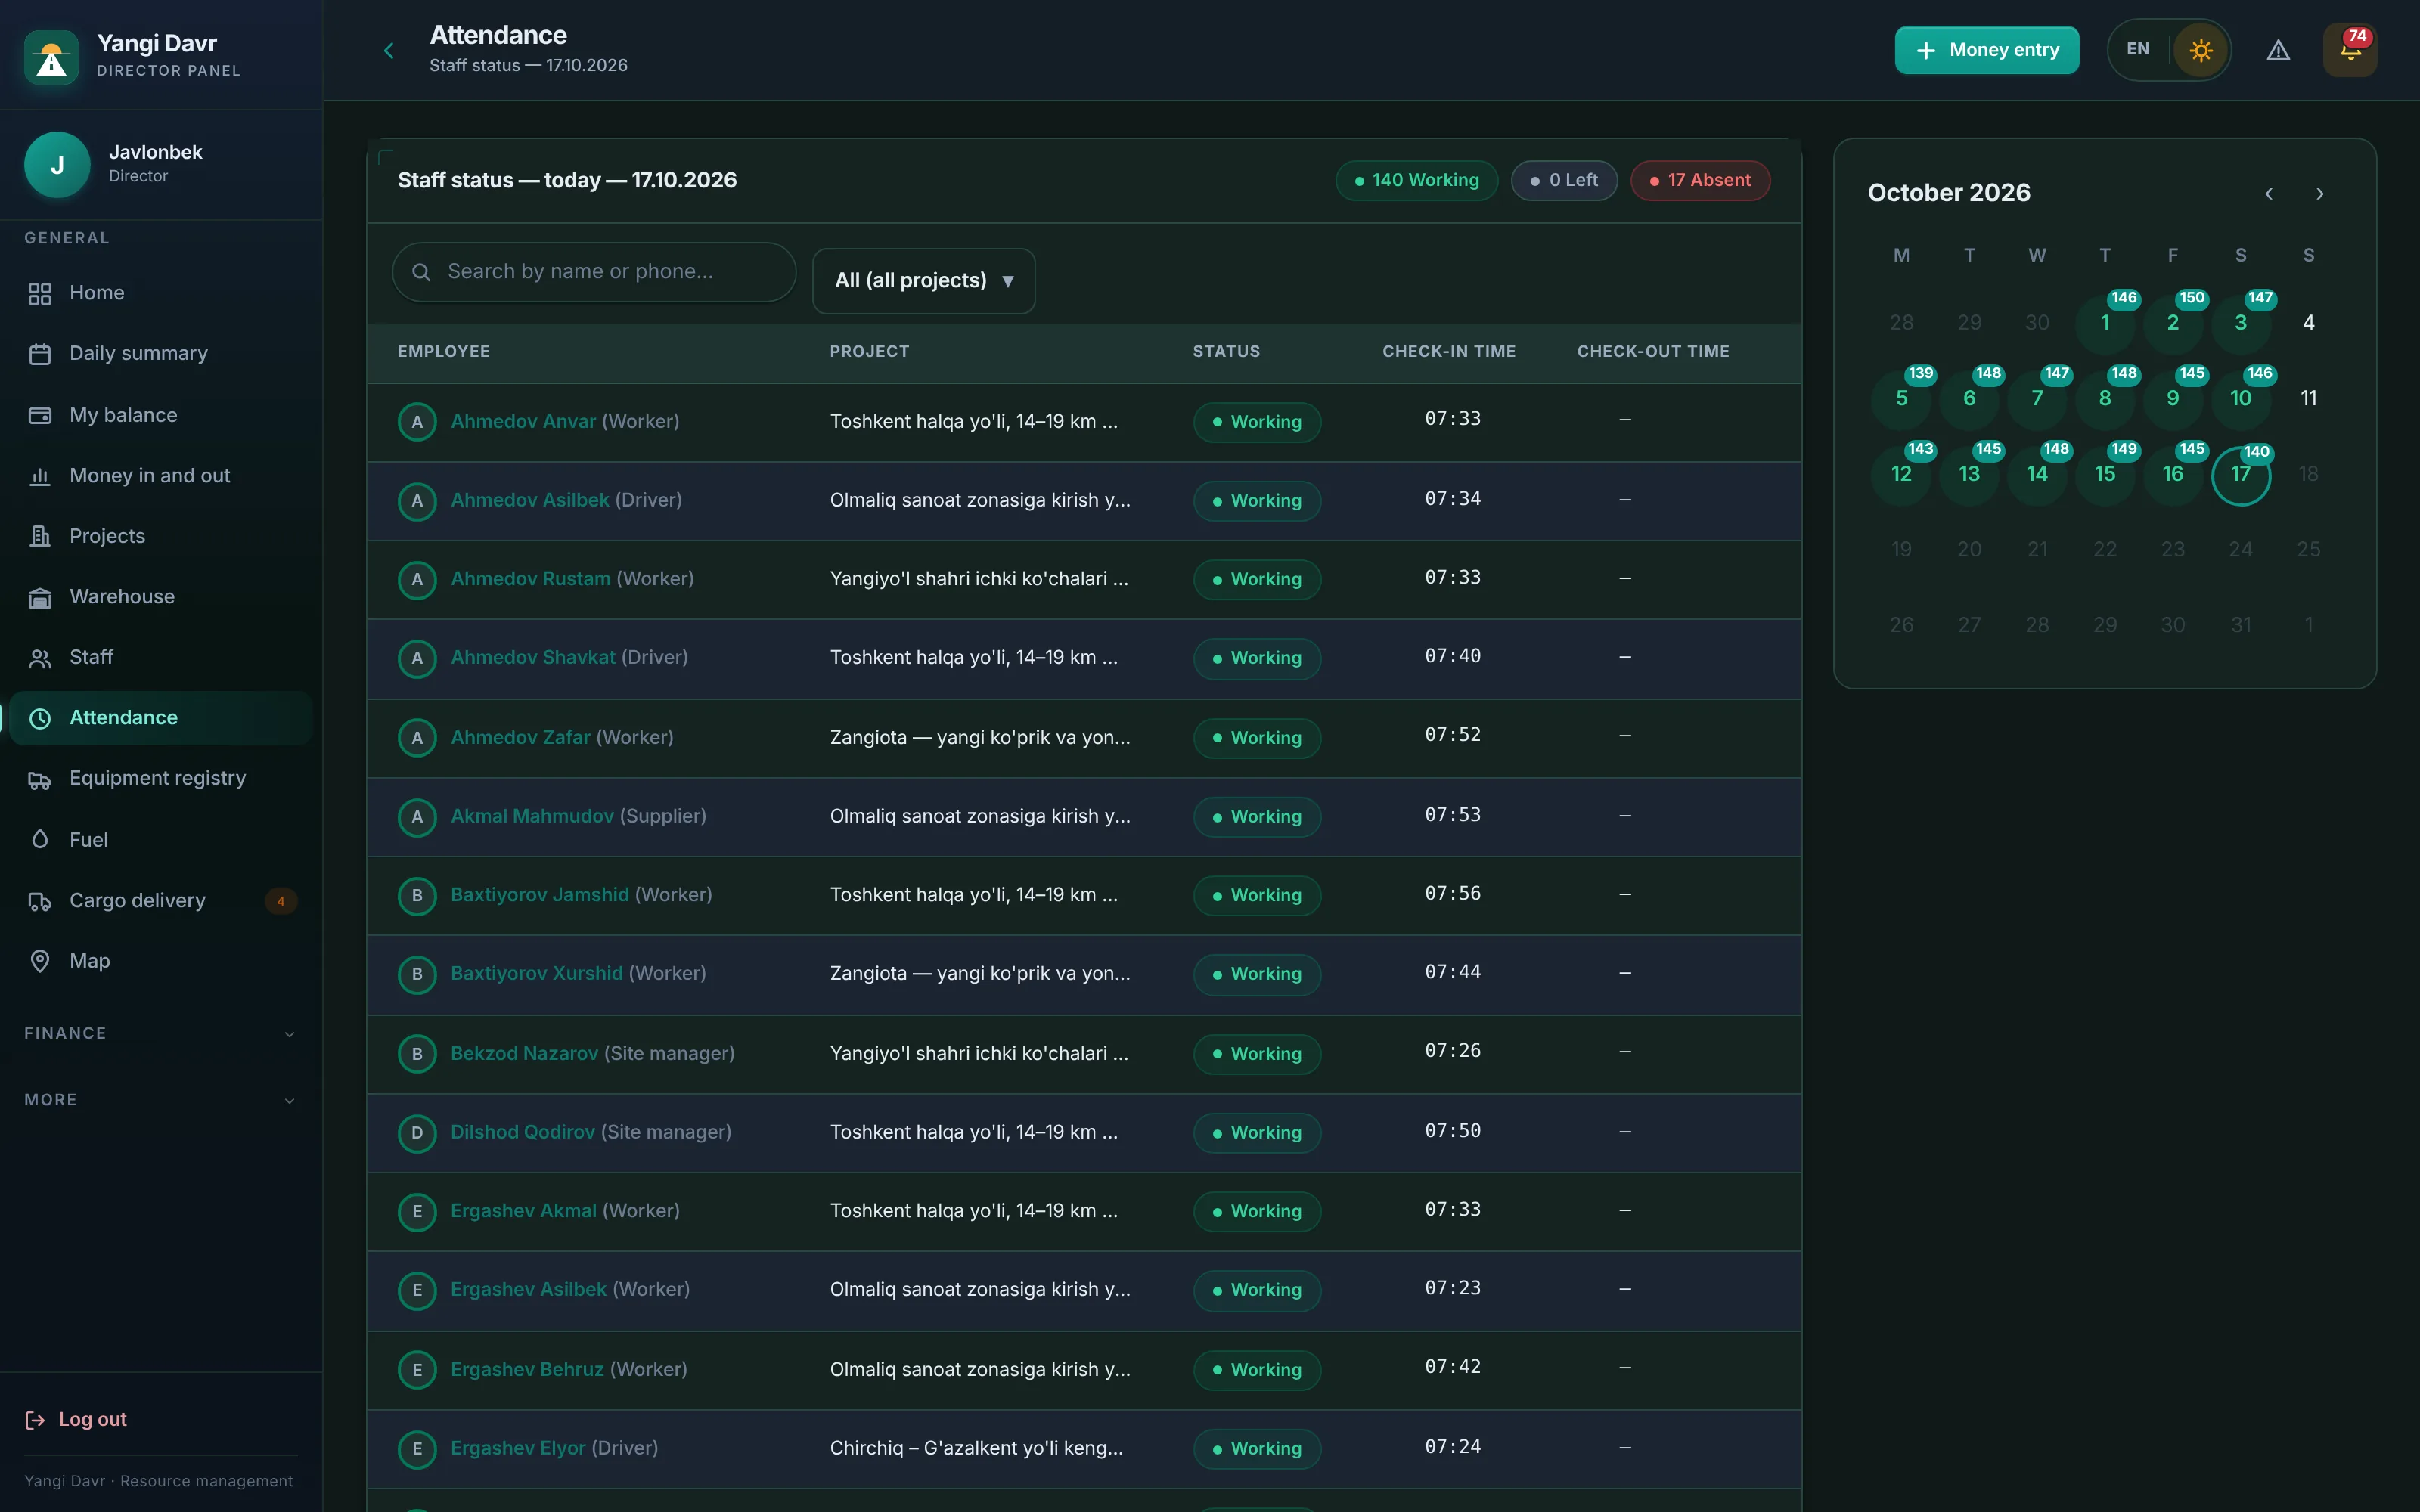Open Ahmedov Anvar employee link
This screenshot has width=2420, height=1512.
click(x=523, y=422)
